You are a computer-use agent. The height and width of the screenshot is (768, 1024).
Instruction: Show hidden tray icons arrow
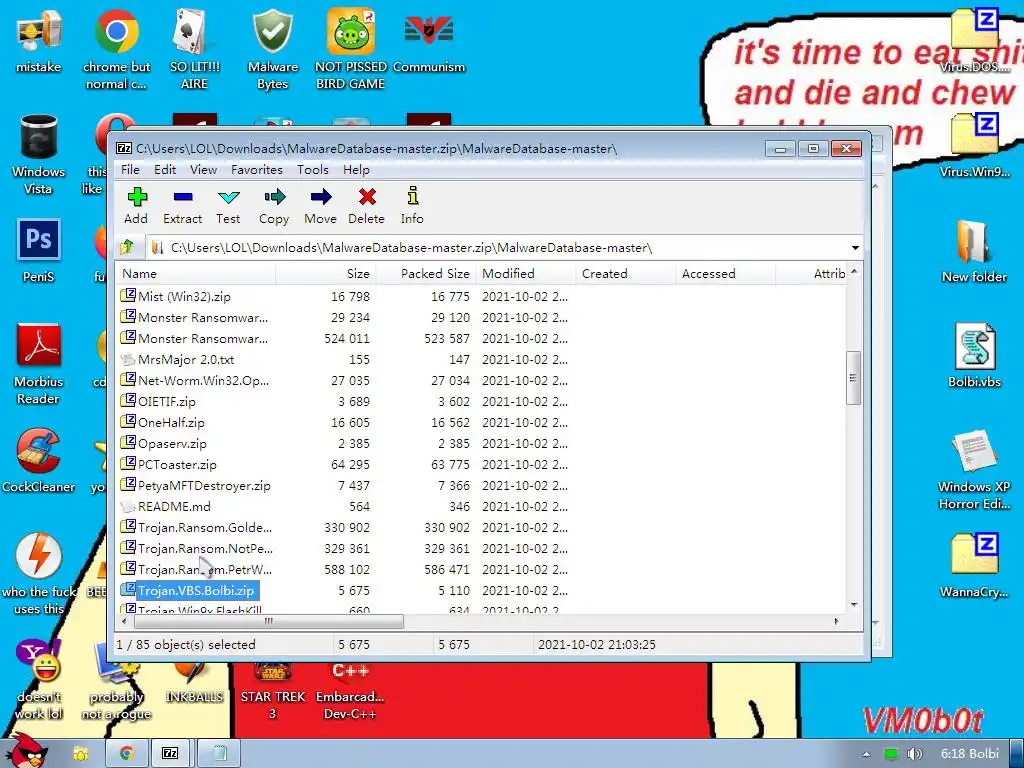tap(866, 754)
